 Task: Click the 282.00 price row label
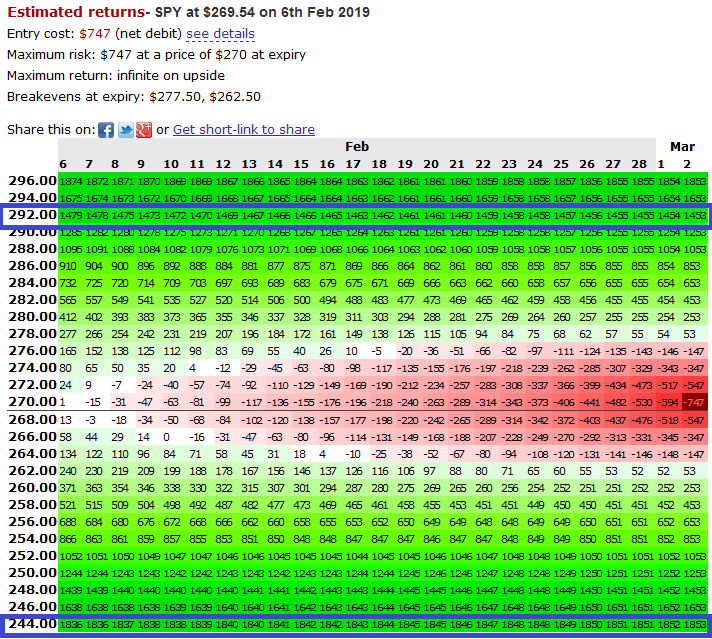pyautogui.click(x=32, y=300)
